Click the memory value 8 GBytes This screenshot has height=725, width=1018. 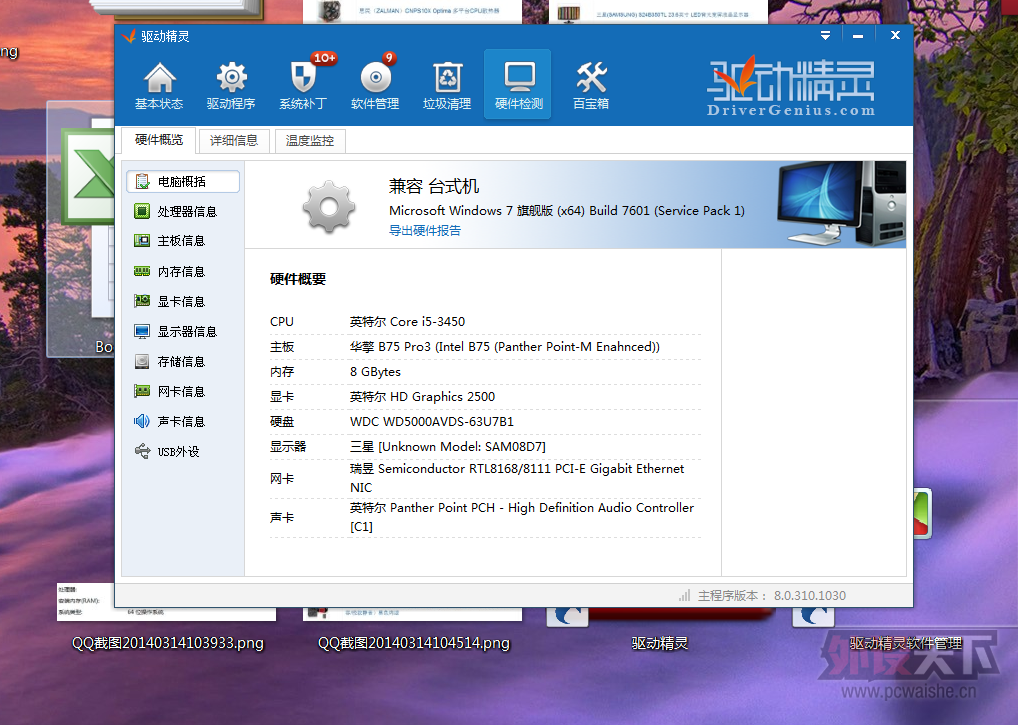click(375, 372)
